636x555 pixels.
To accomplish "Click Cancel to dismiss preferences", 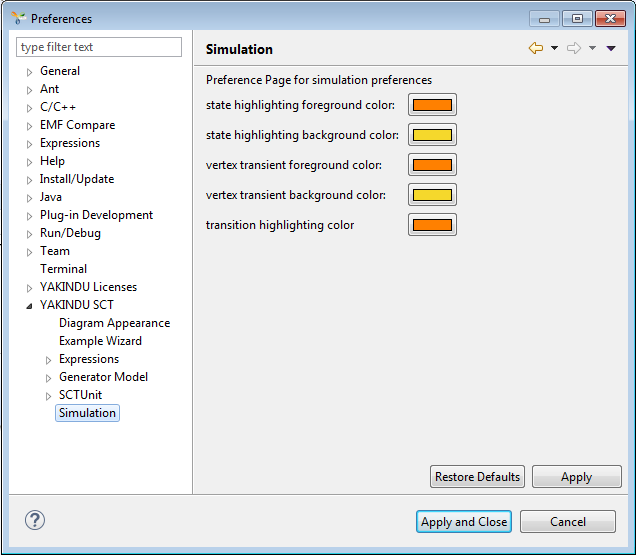I will pyautogui.click(x=567, y=522).
